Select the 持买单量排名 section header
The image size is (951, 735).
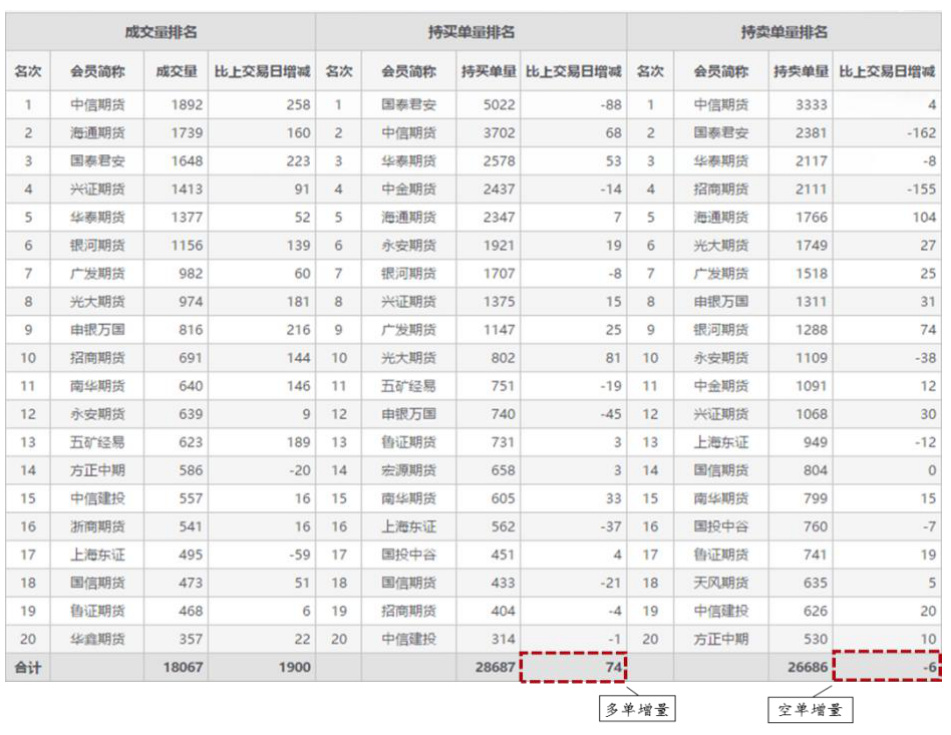[x=471, y=32]
